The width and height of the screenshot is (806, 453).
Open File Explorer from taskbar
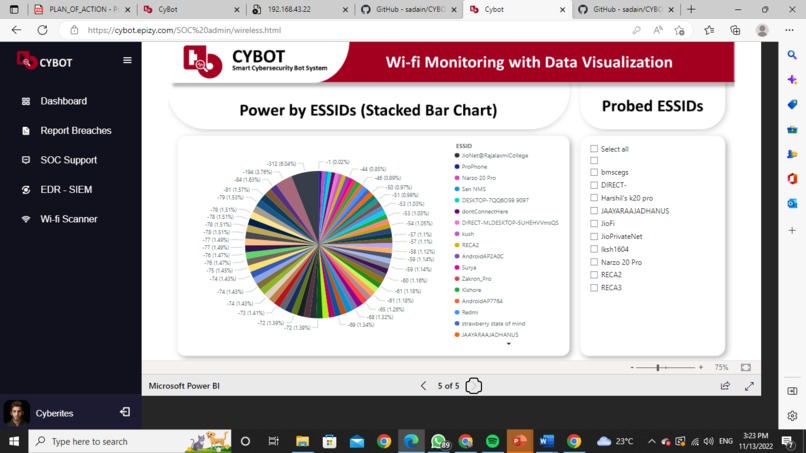tap(302, 441)
